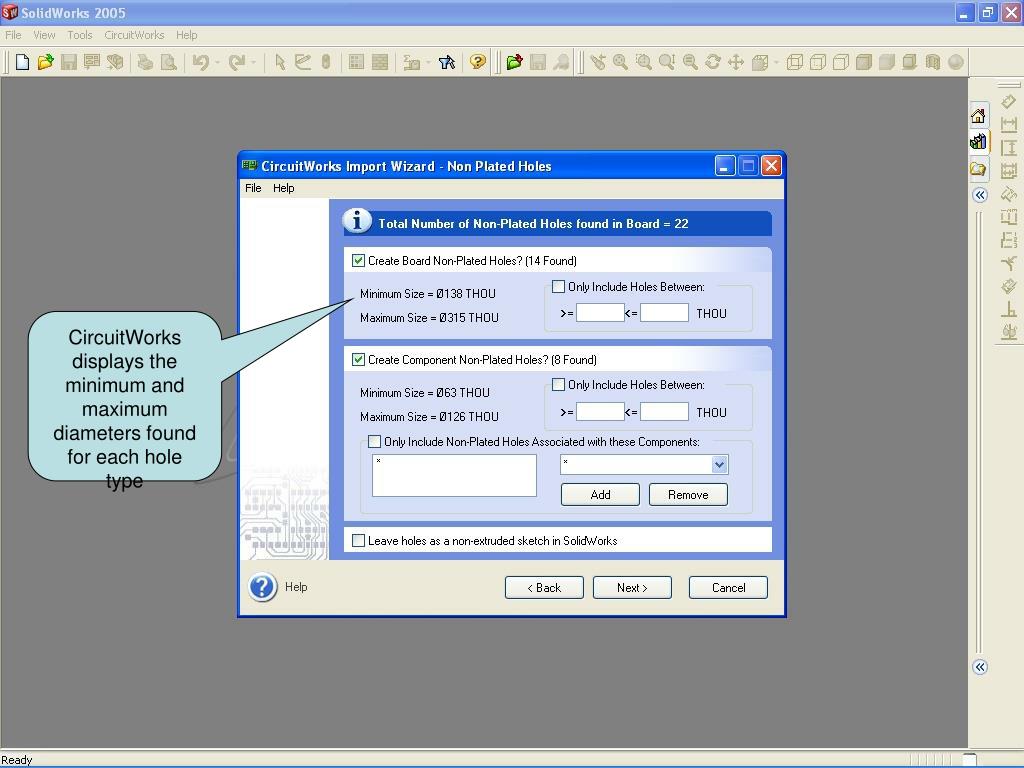This screenshot has width=1024, height=768.
Task: Open SolidWorks Tools menu
Action: (80, 35)
